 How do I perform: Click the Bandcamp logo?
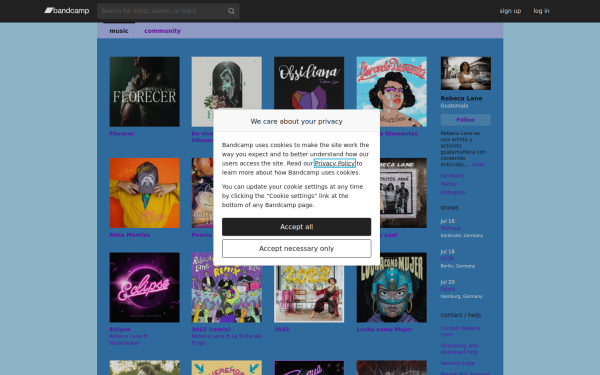point(67,11)
